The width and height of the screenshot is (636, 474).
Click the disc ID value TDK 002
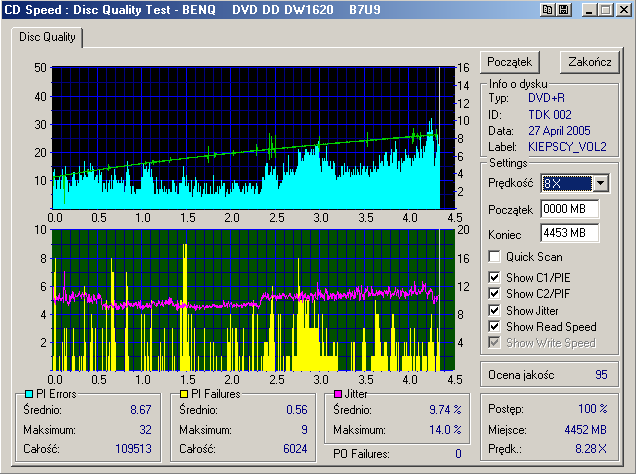click(550, 115)
